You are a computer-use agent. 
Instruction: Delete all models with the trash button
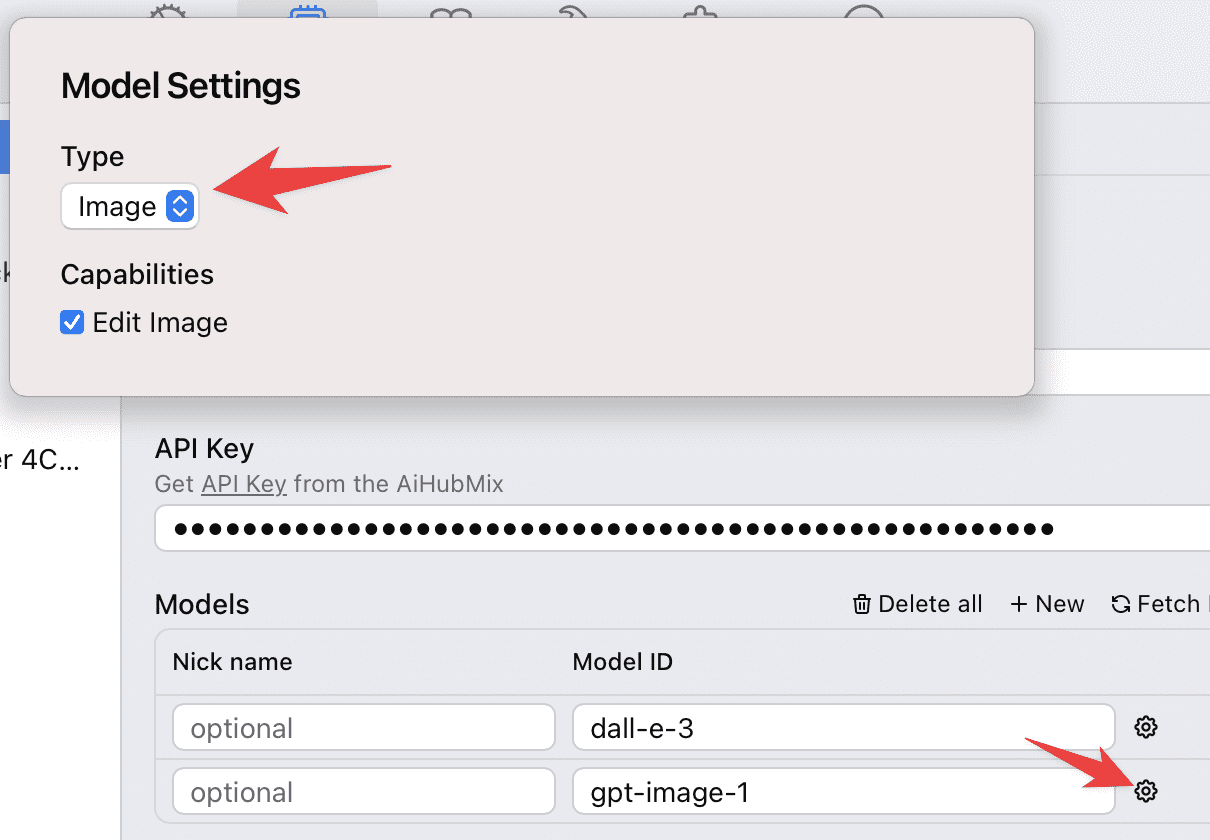917,604
